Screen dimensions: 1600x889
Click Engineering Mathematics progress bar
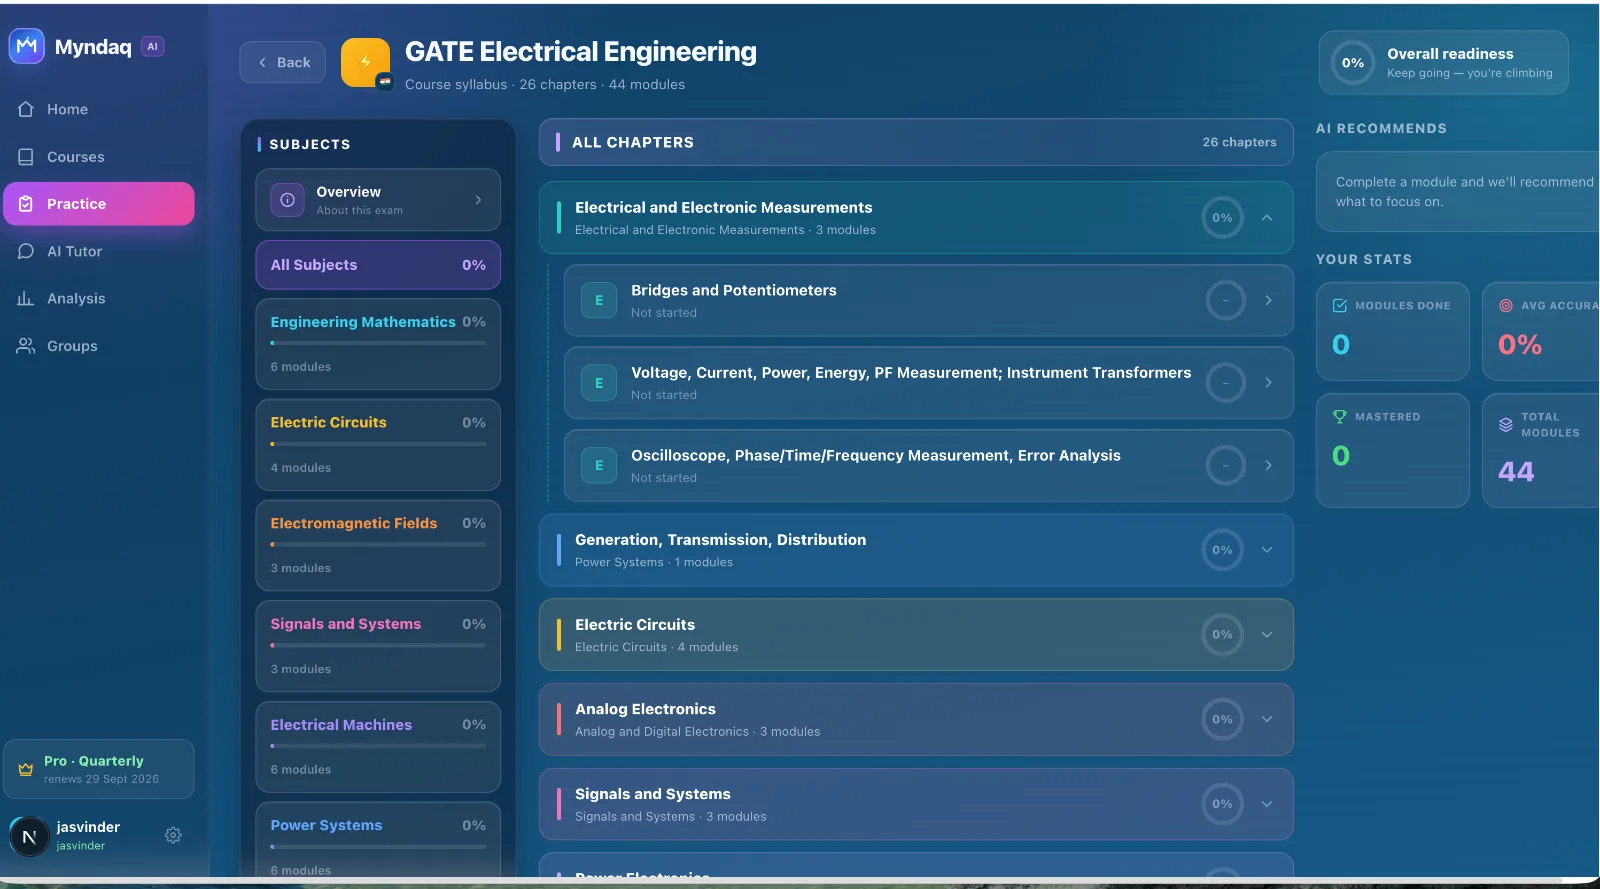pos(378,343)
